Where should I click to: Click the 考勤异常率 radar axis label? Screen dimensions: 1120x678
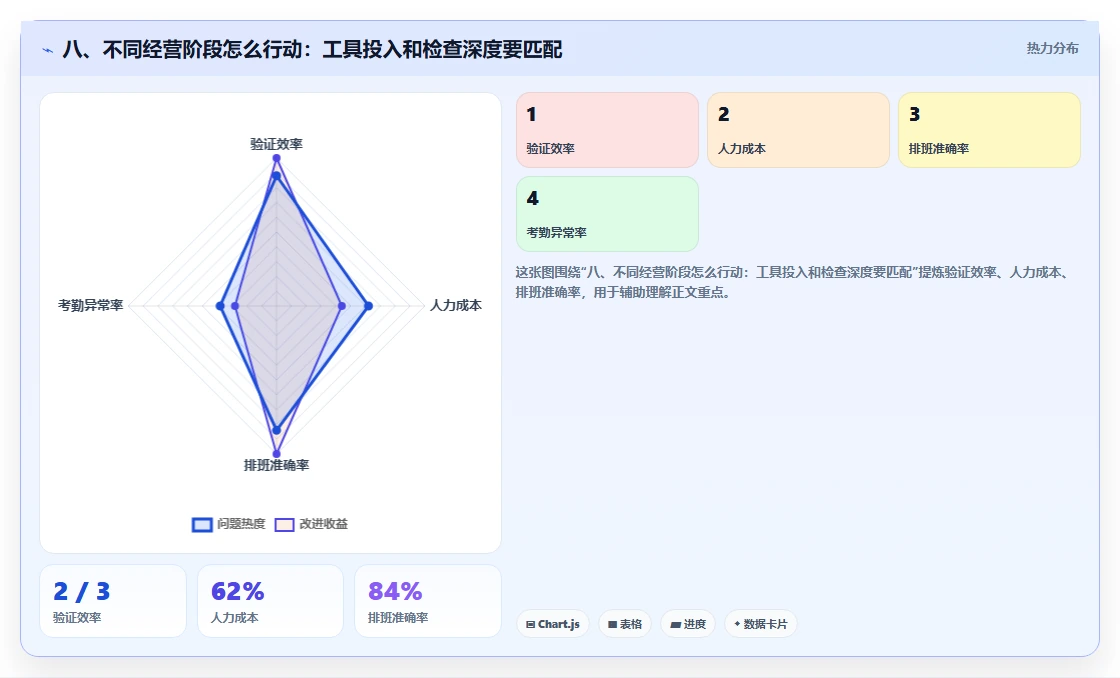[x=91, y=306]
